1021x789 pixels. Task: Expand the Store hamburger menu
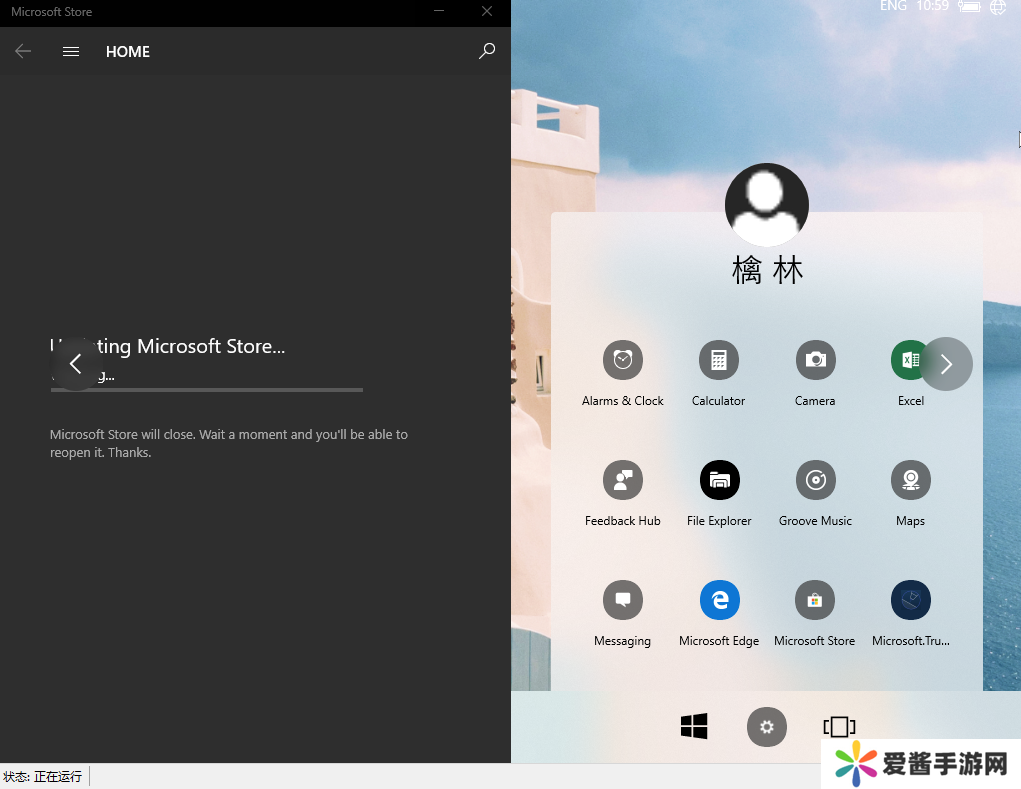[71, 52]
